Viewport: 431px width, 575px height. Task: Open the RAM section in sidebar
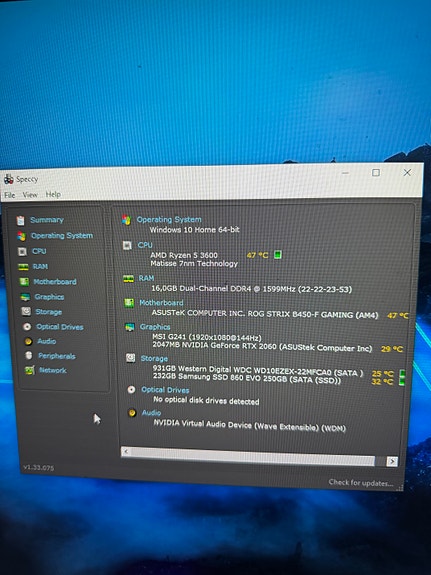point(40,267)
